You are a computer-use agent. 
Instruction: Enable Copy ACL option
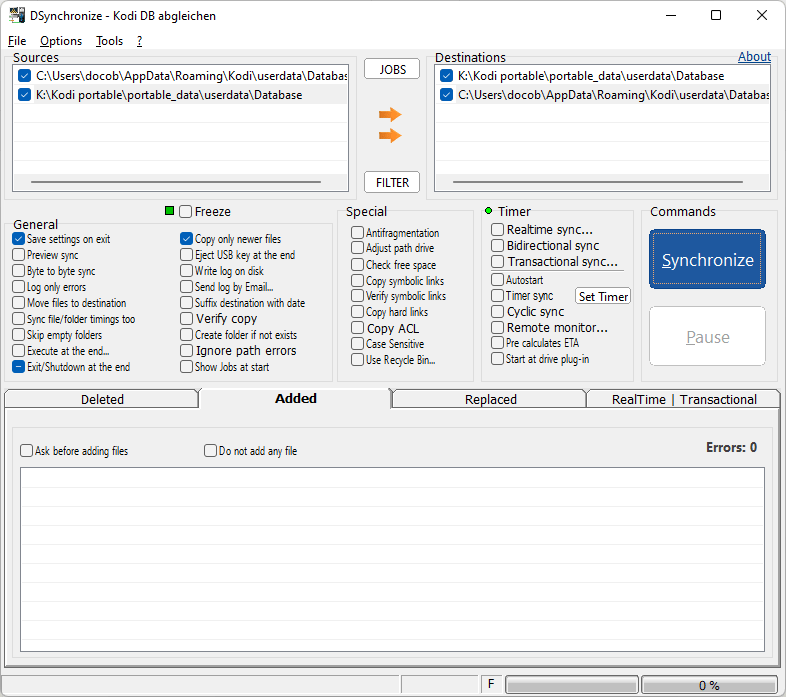357,328
